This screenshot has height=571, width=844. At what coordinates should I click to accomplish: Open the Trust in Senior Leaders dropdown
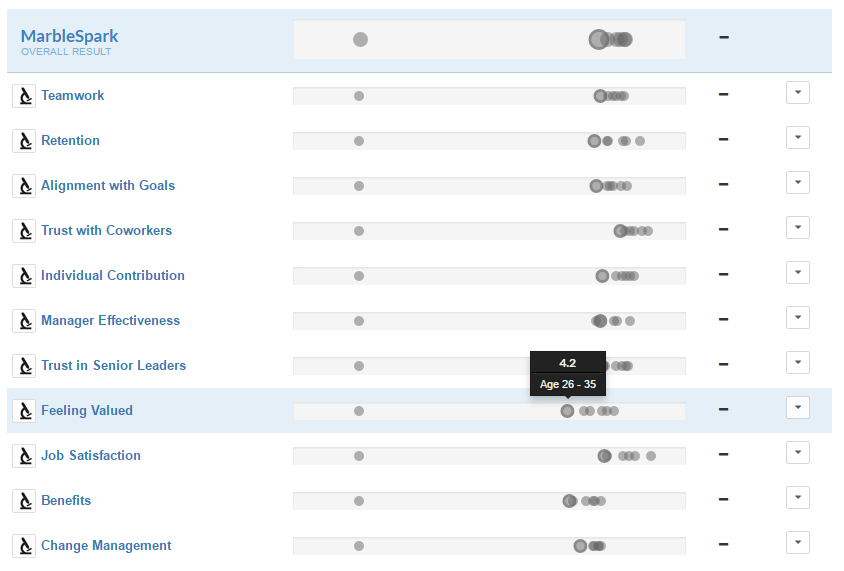798,363
